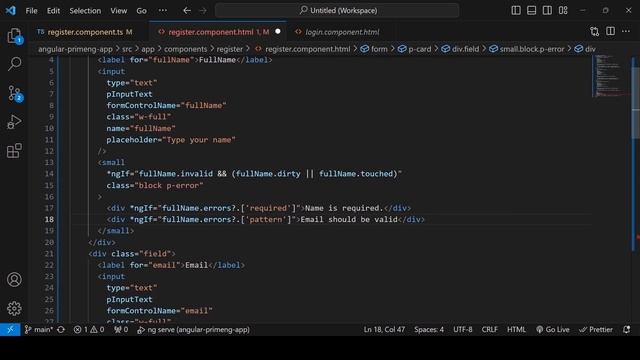Viewport: 640px width, 360px height.
Task: Click Ln 18, Col 47 position indicator
Action: click(384, 329)
